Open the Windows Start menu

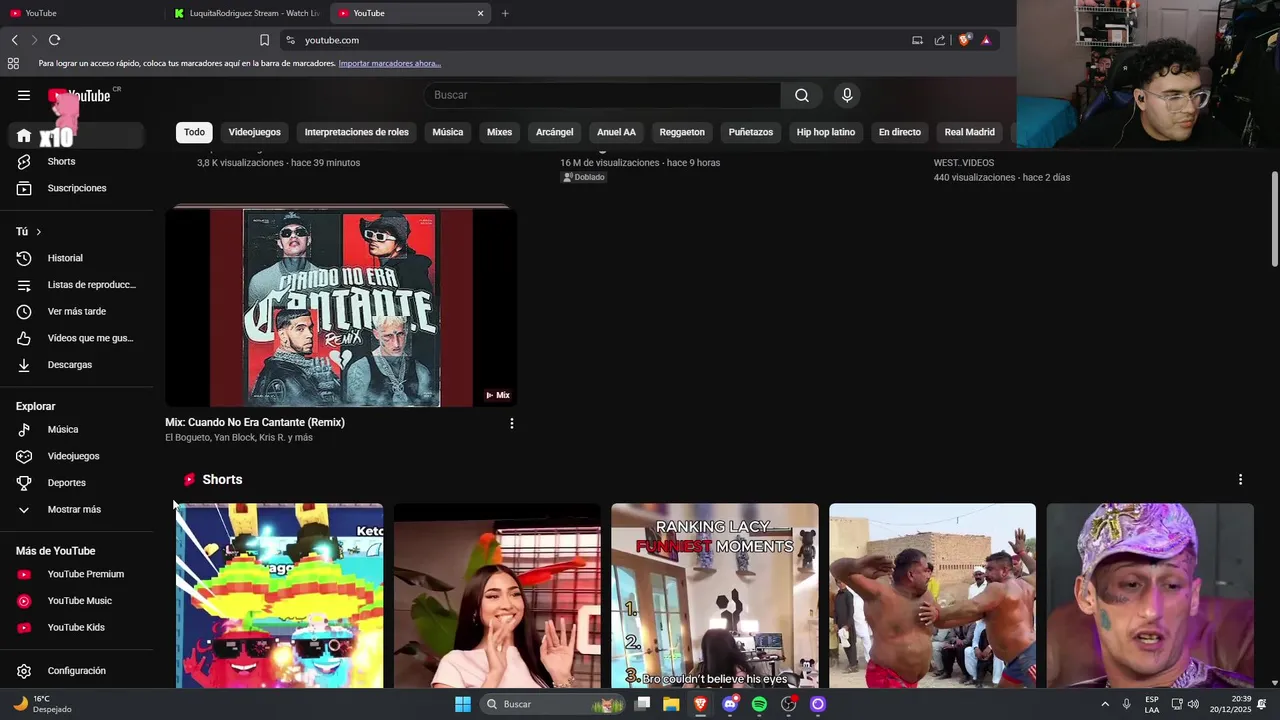coord(463,704)
